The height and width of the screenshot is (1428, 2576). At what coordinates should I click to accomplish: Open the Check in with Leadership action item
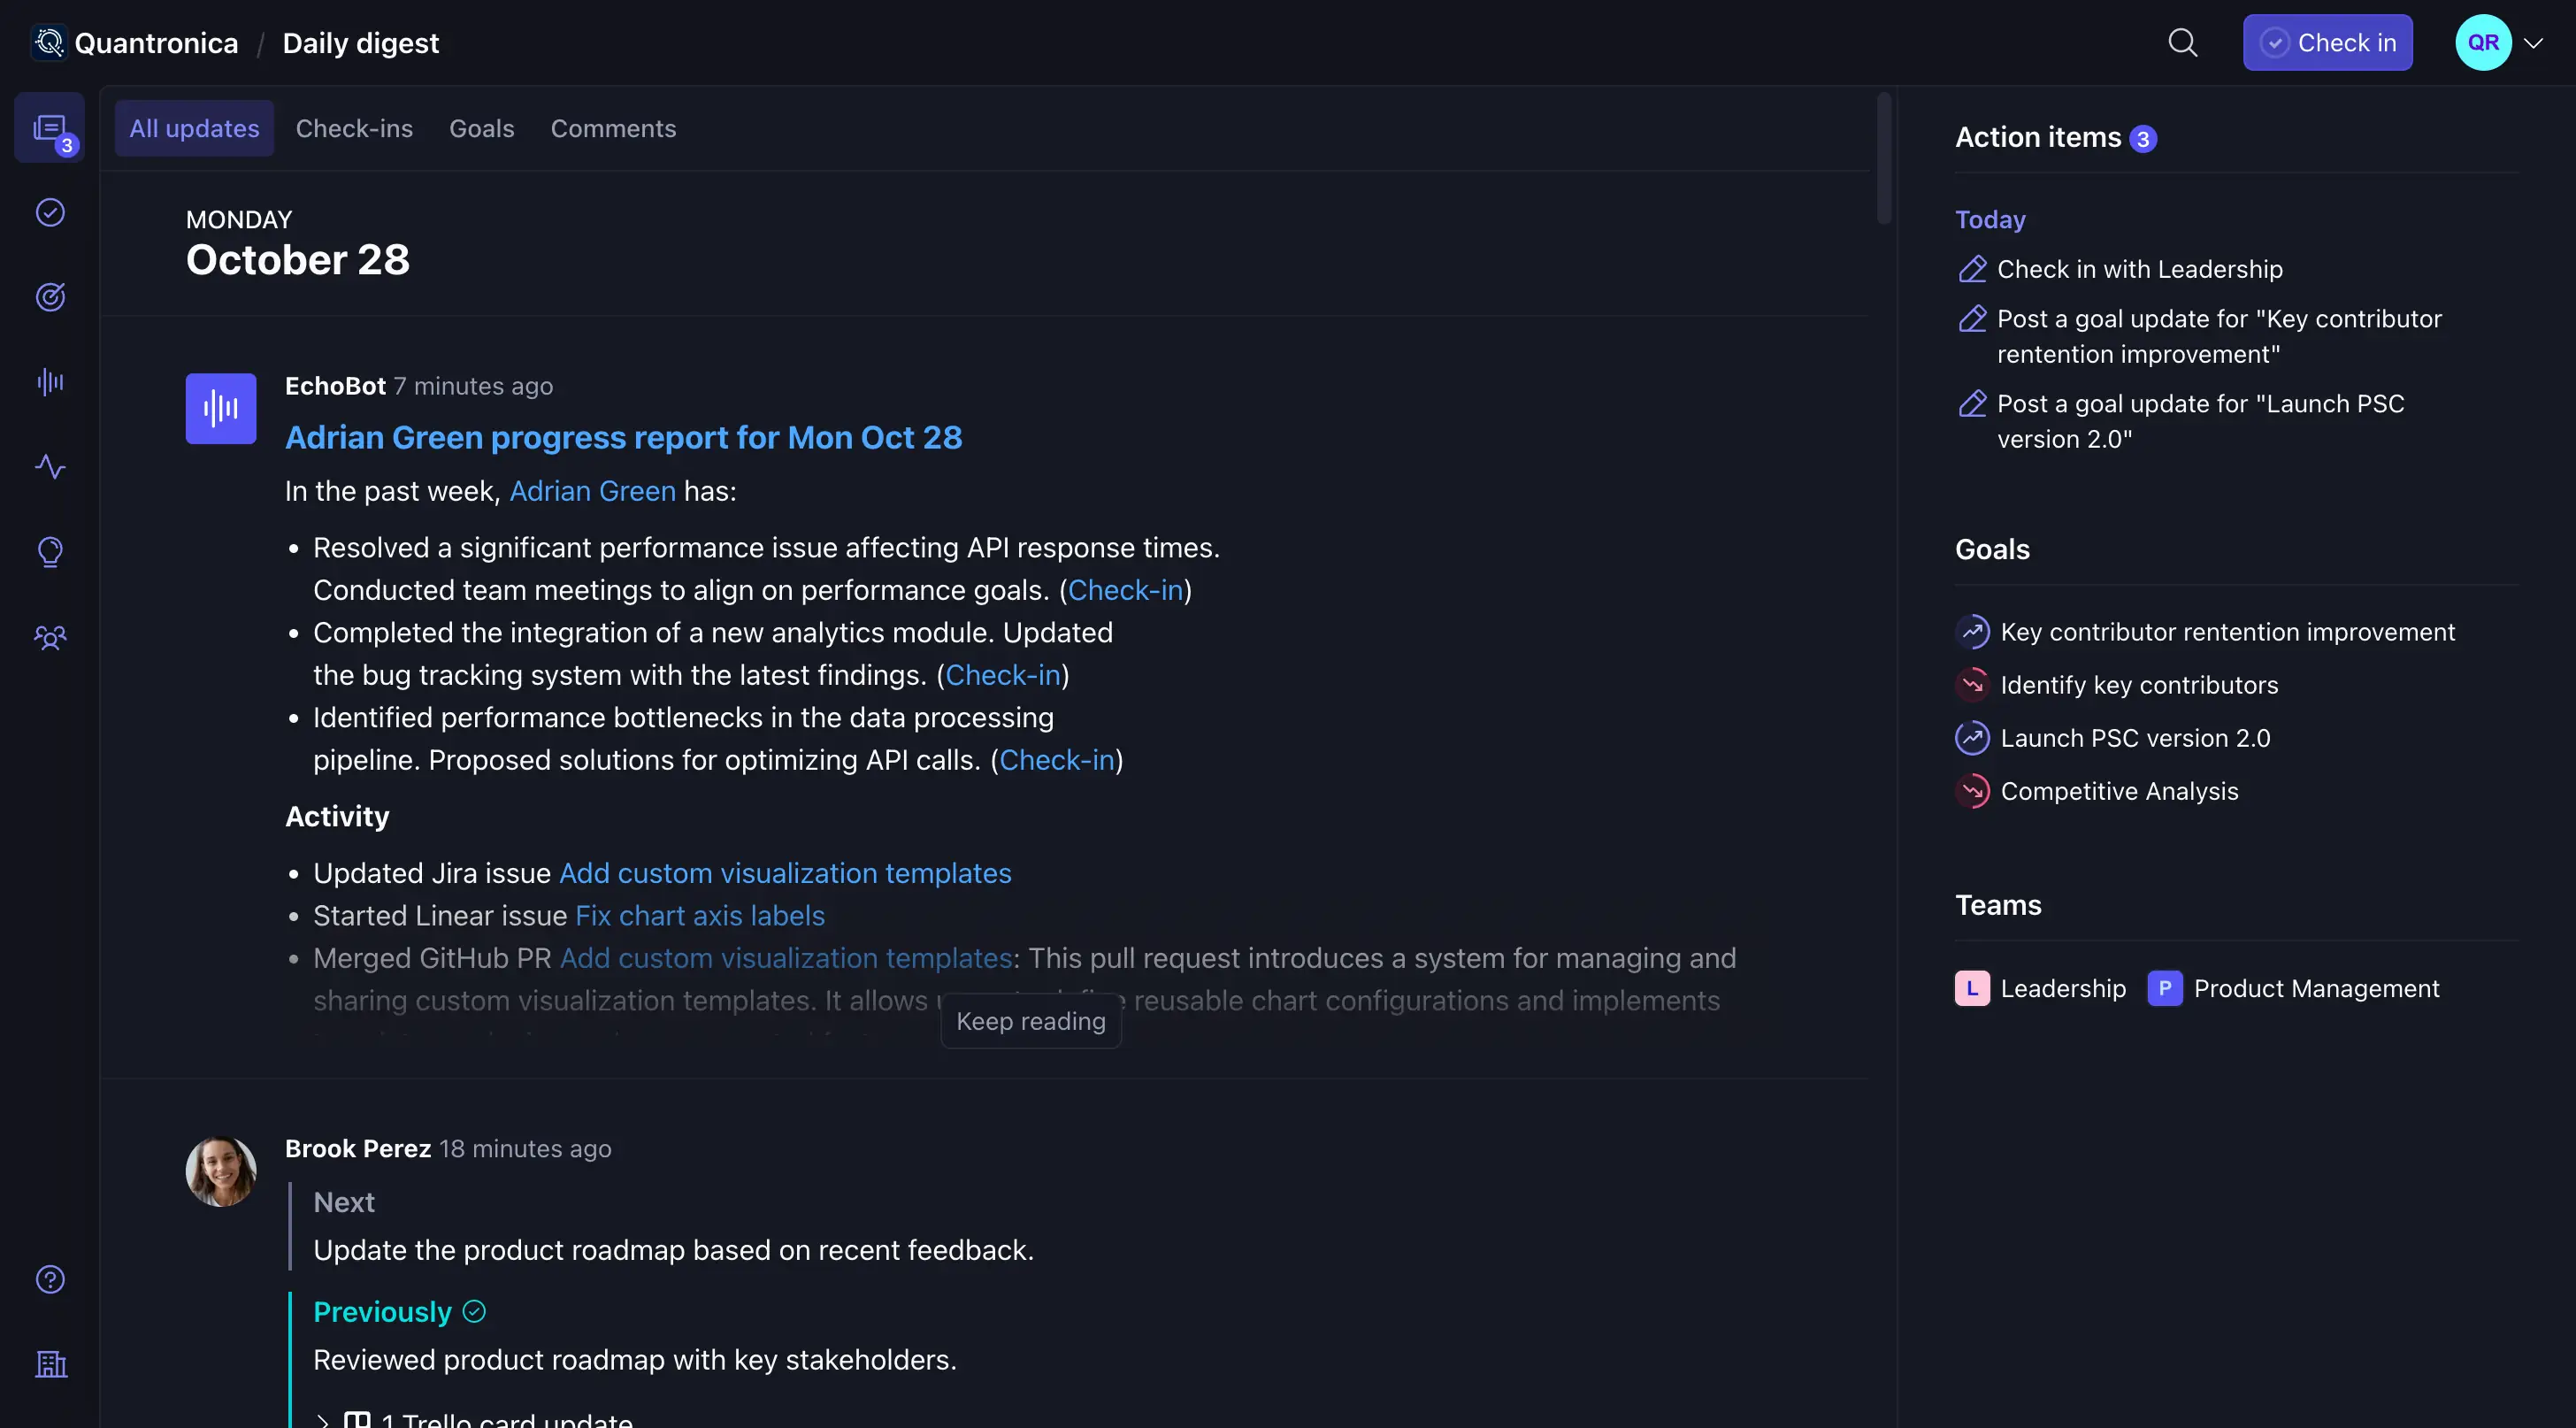pyautogui.click(x=2139, y=269)
